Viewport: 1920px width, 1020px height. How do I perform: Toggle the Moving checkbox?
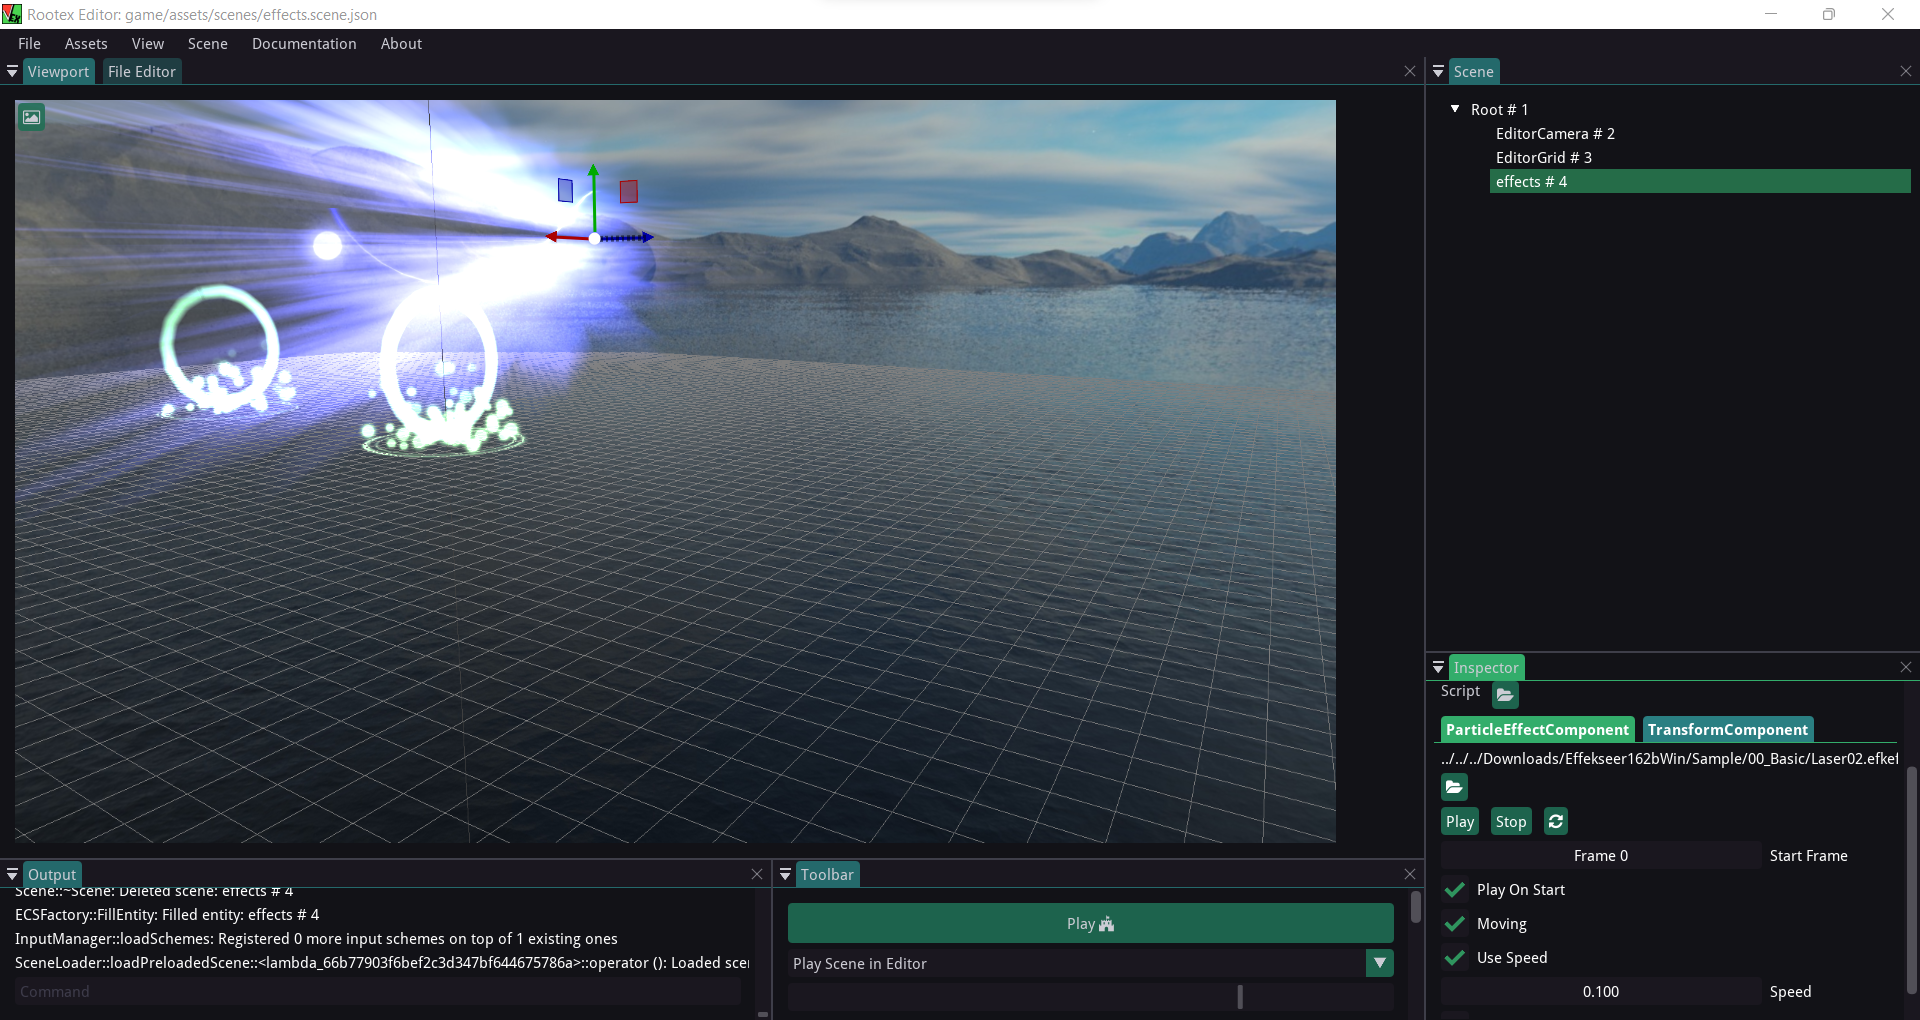1455,923
